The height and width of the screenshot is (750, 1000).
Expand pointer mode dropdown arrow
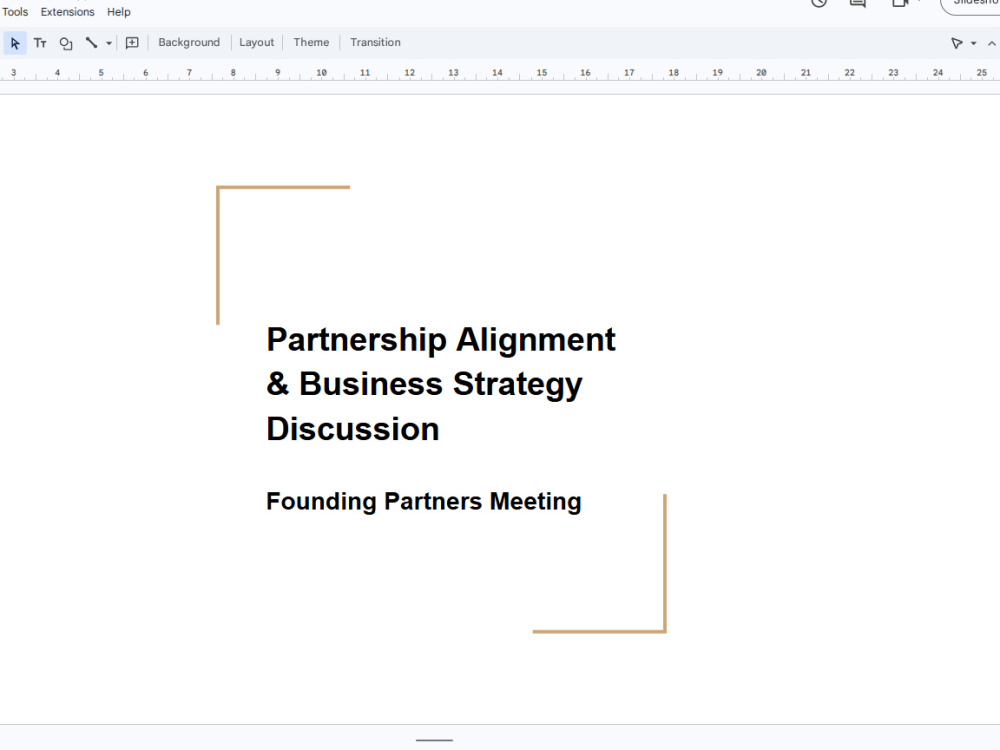point(973,43)
